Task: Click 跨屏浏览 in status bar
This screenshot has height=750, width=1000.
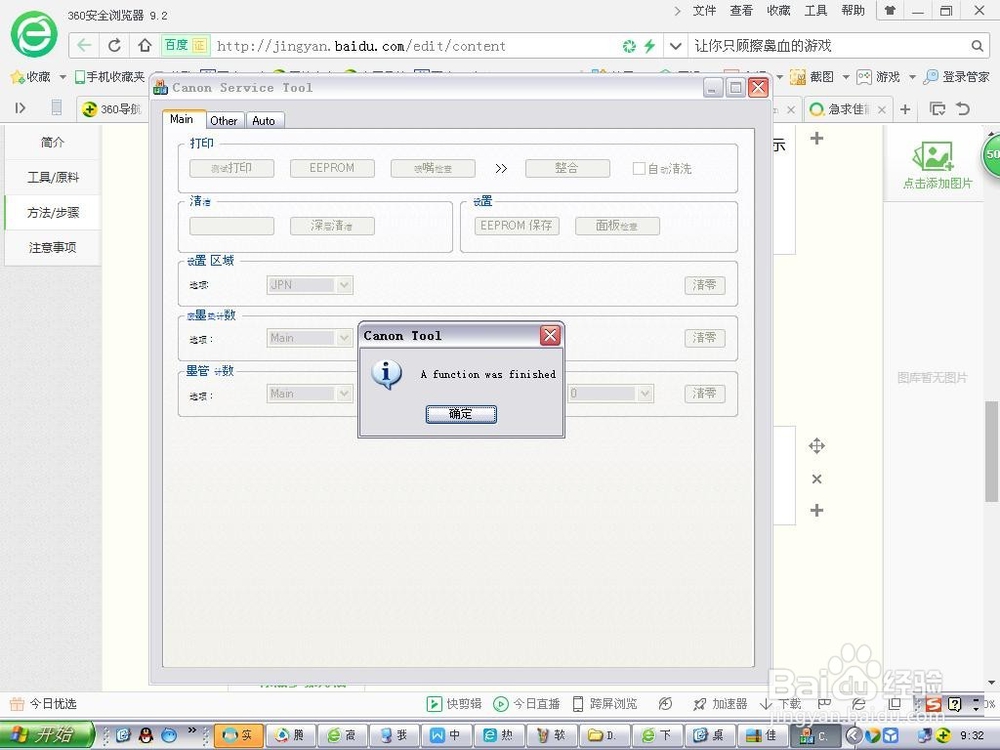Action: tap(605, 703)
